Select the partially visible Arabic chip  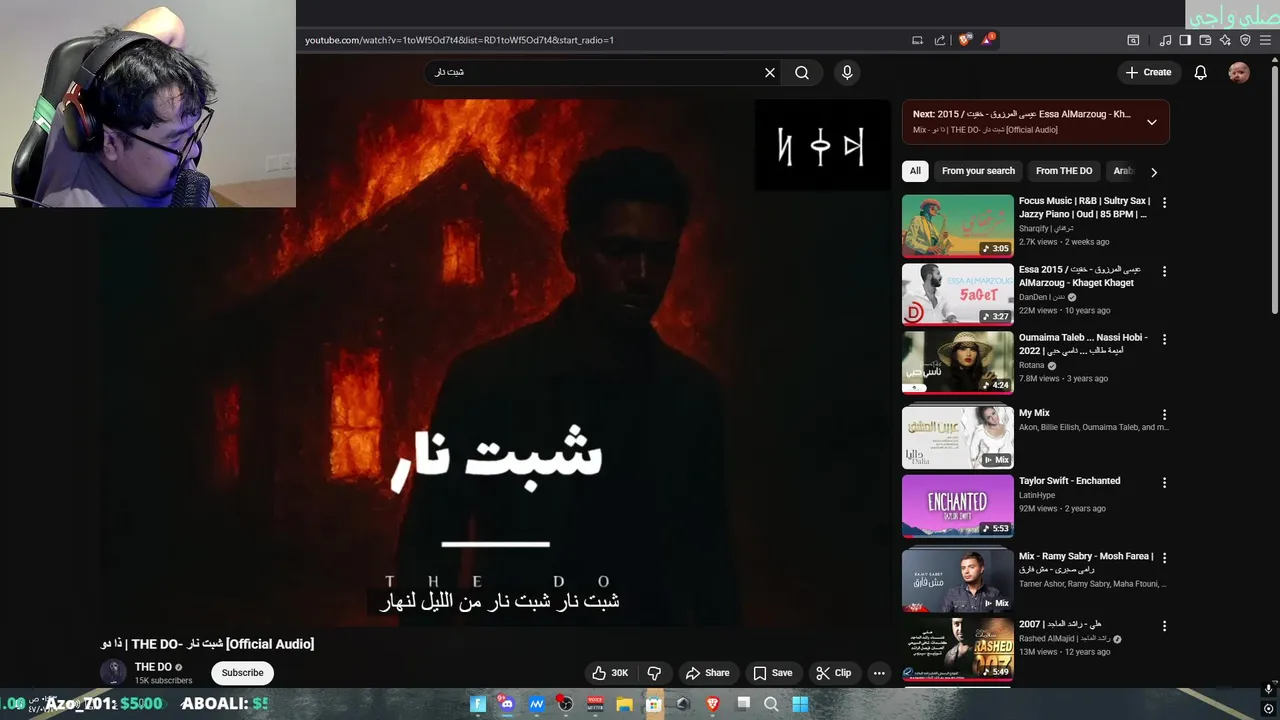pyautogui.click(x=1122, y=171)
